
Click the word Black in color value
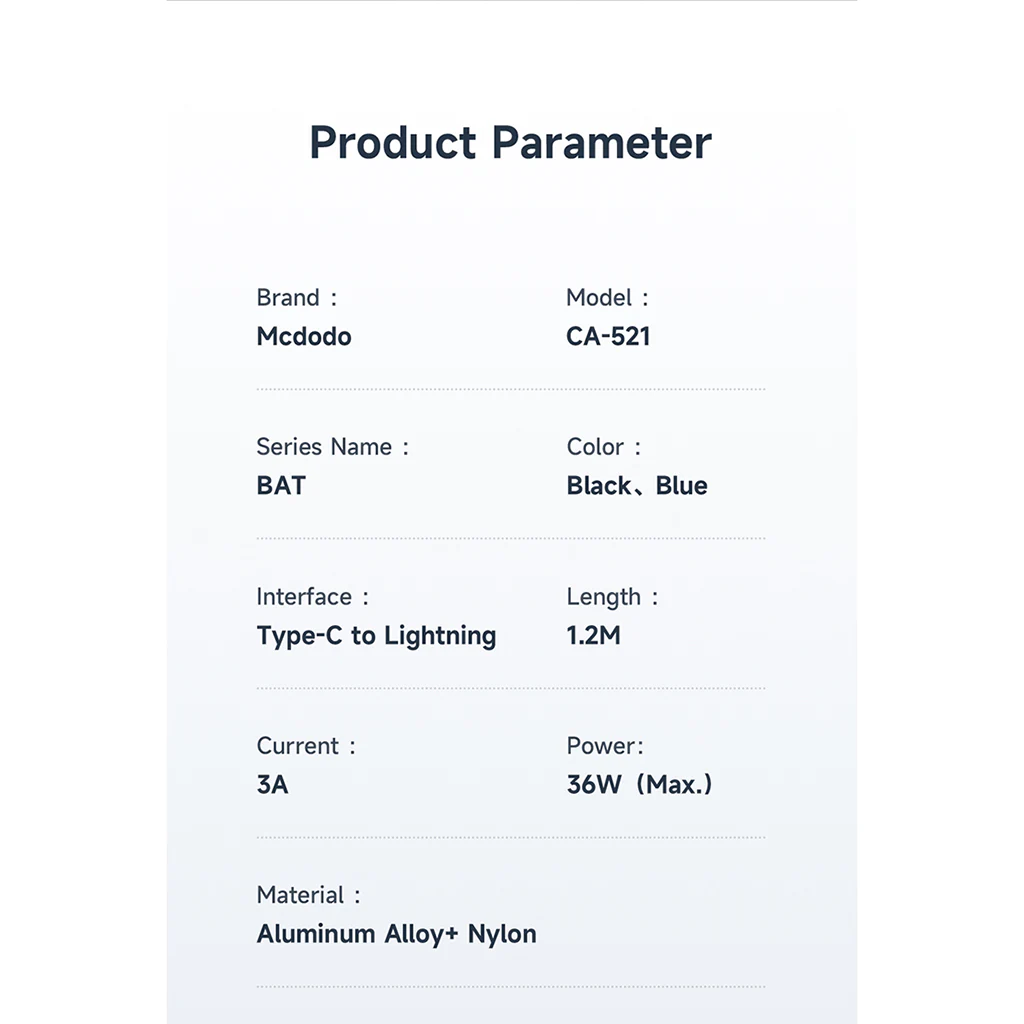click(598, 486)
